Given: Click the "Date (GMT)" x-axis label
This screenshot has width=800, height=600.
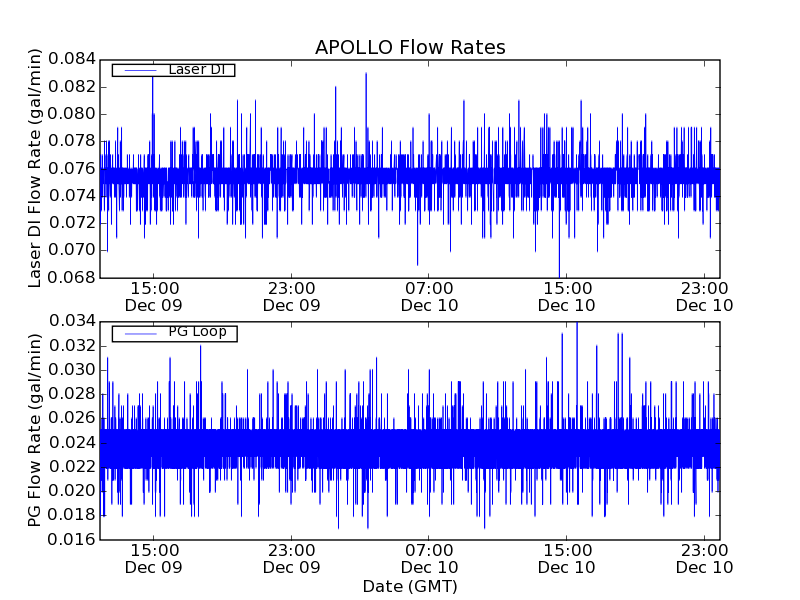Looking at the screenshot, I should click(410, 587).
